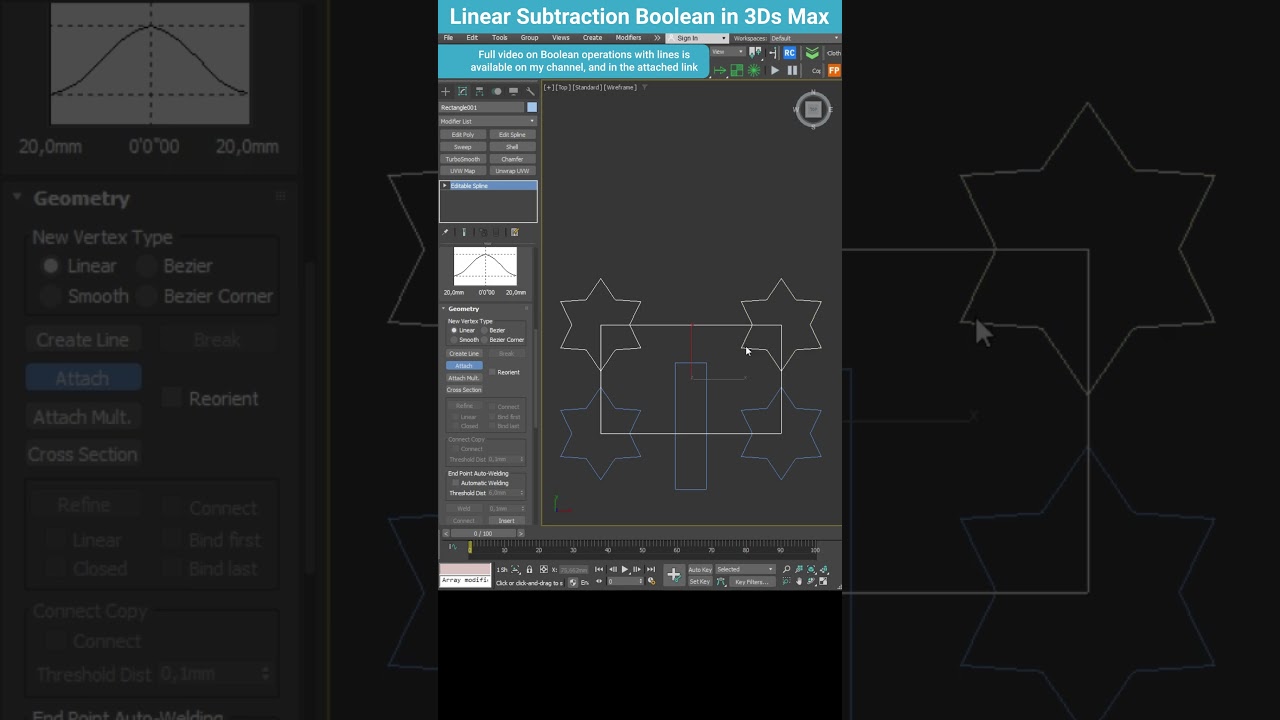Open the mini curve editor icon
This screenshot has height=720, width=1280.
click(x=452, y=546)
